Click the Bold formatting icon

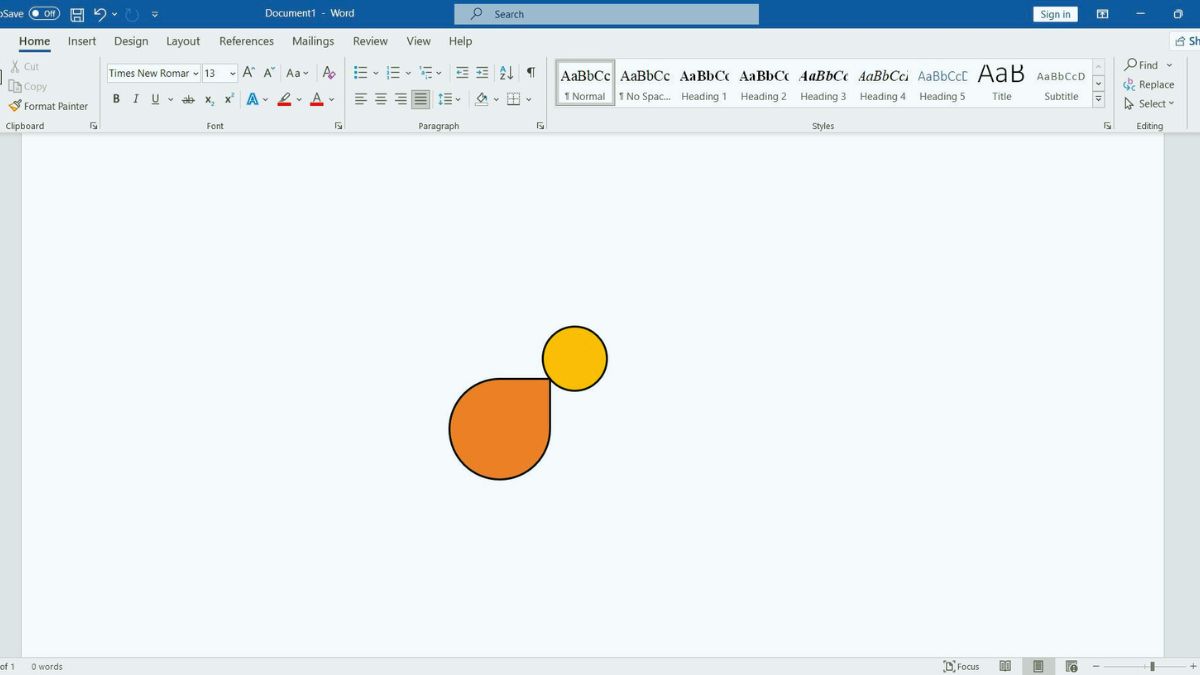click(116, 99)
